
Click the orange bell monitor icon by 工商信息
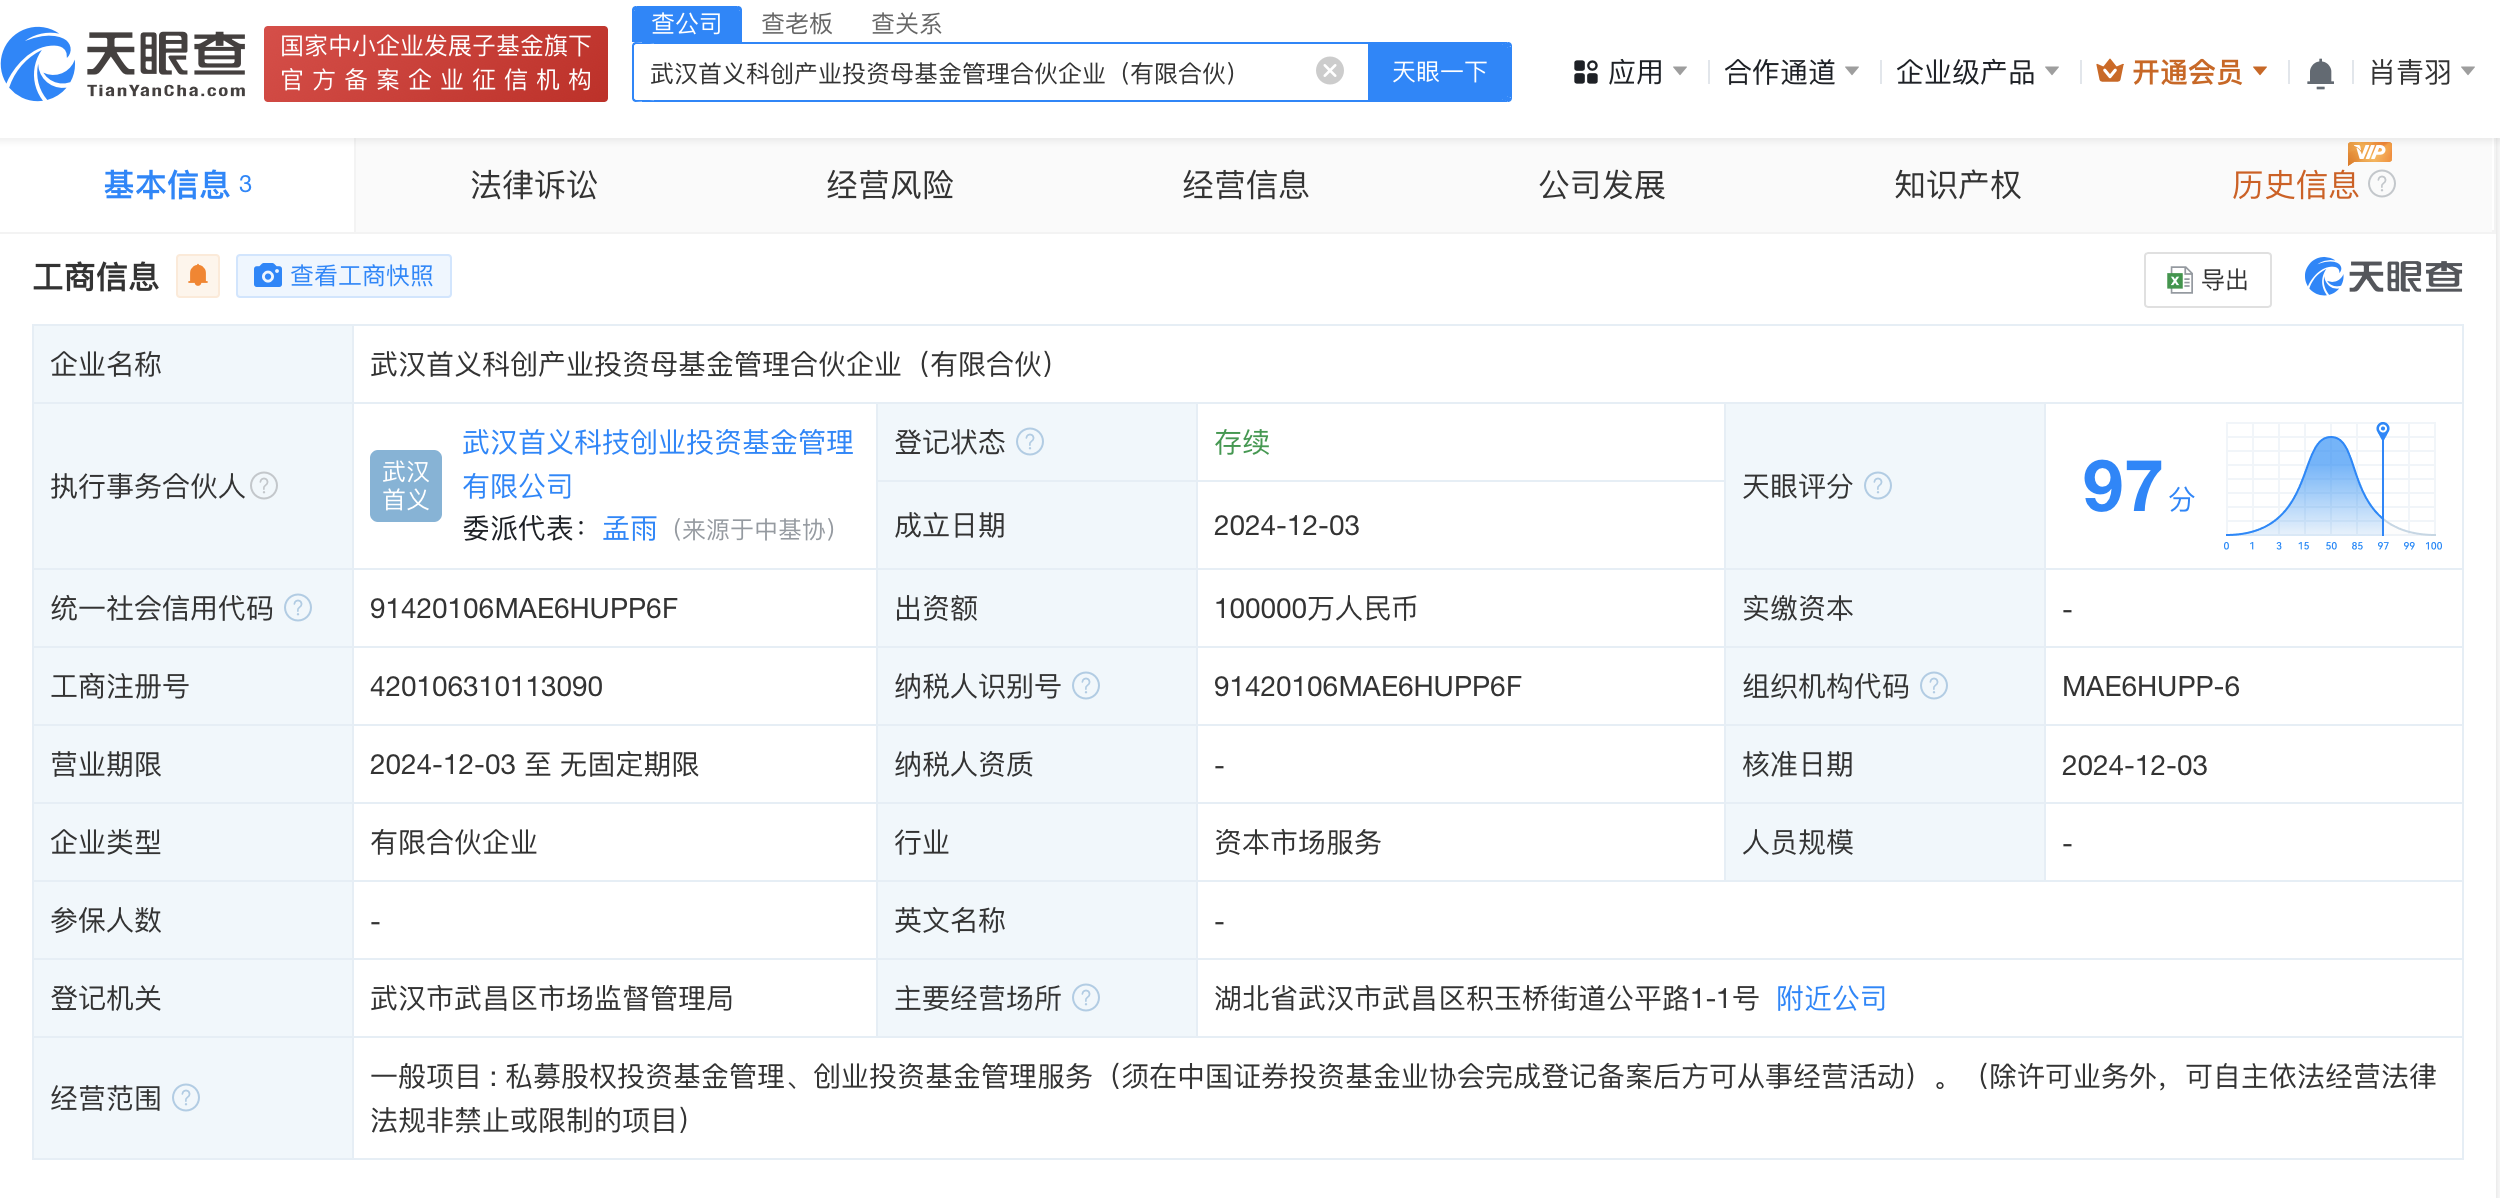click(x=198, y=275)
